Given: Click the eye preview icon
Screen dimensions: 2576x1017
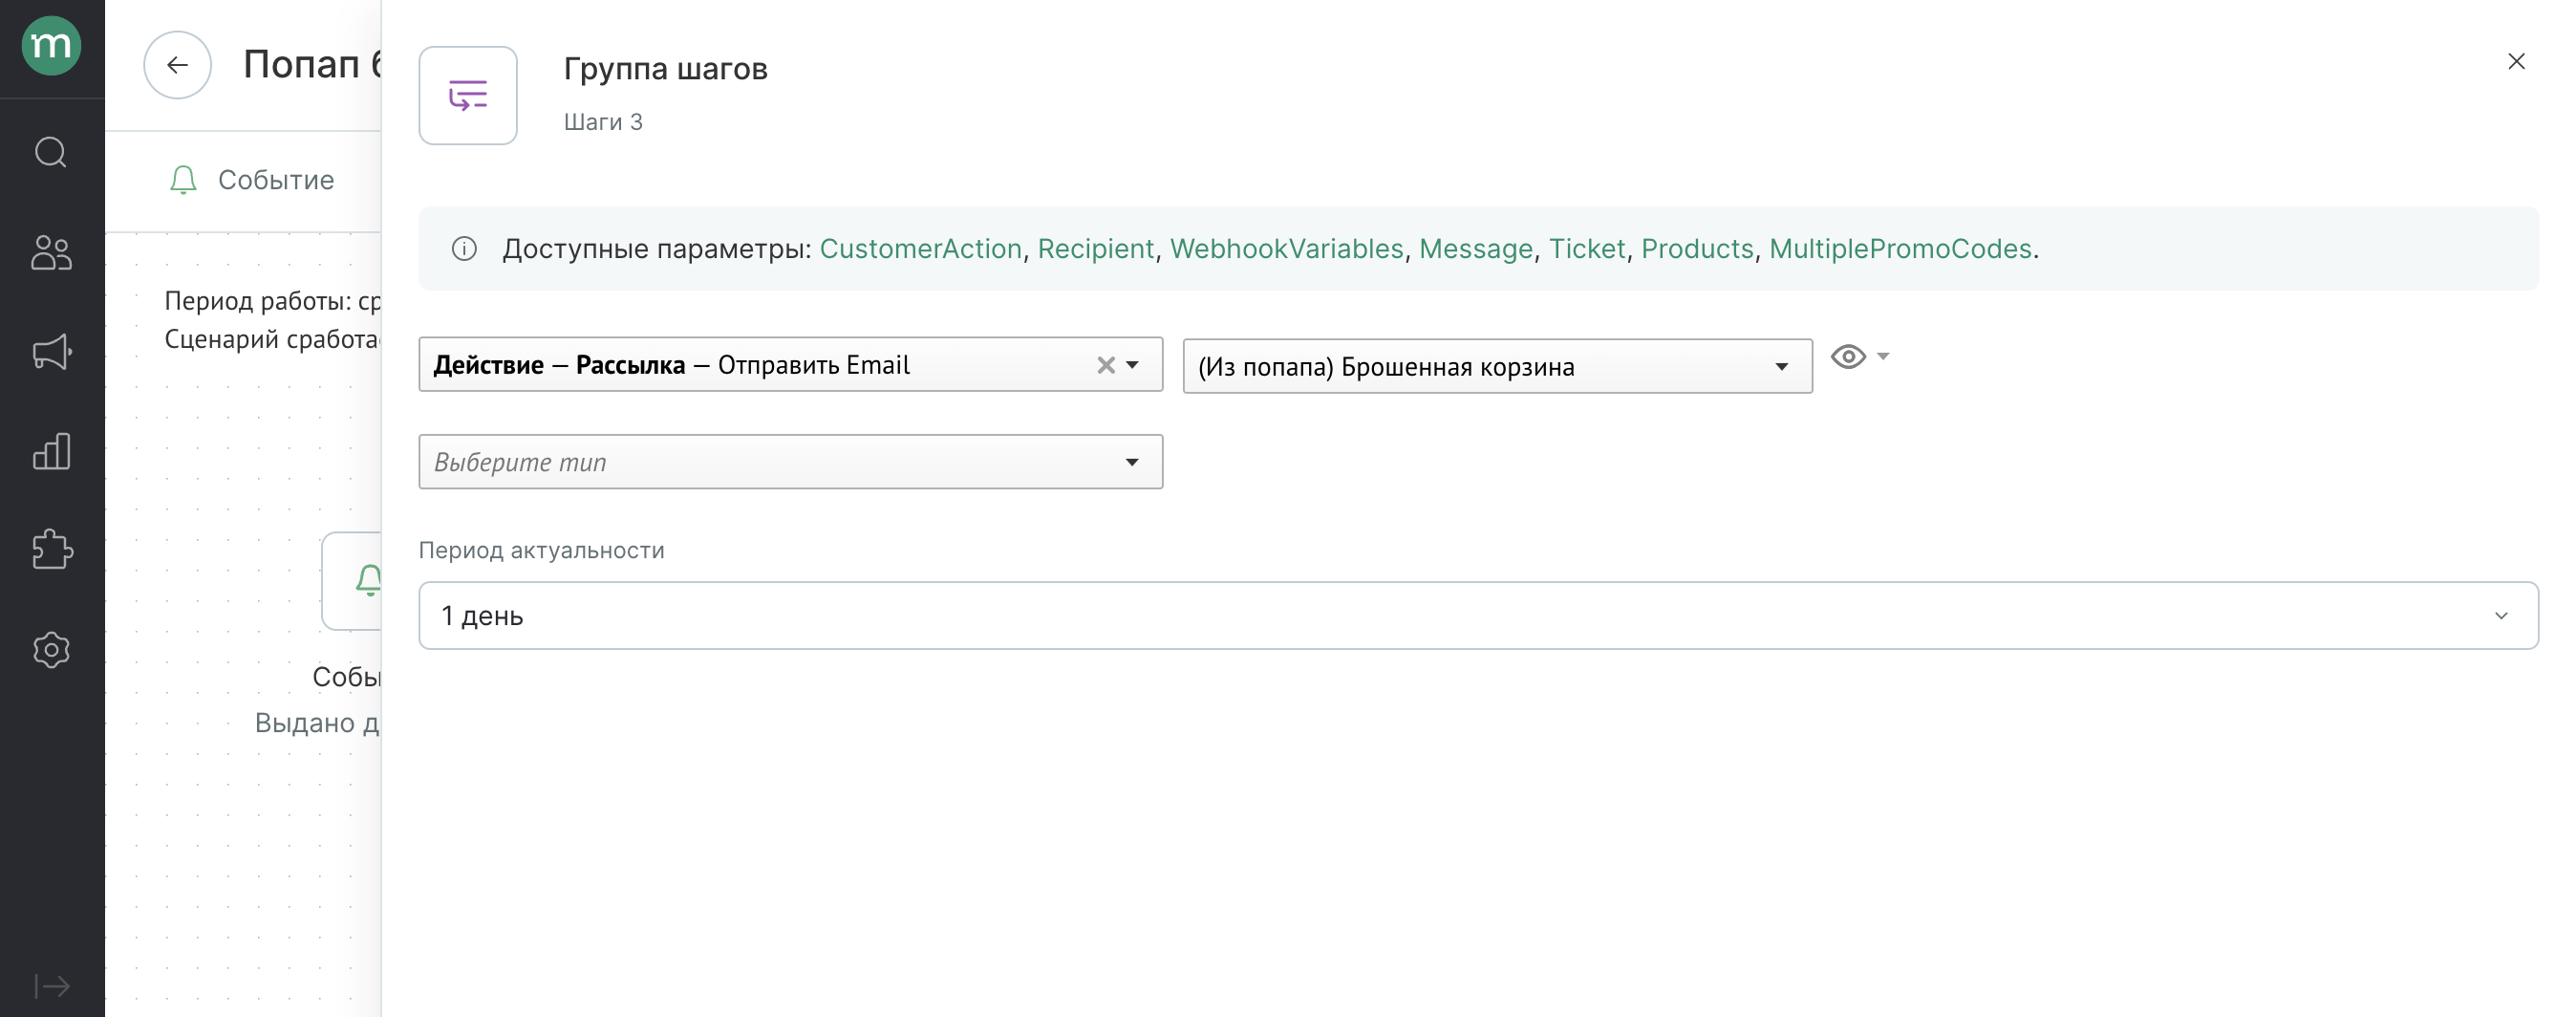Looking at the screenshot, I should (x=1847, y=357).
